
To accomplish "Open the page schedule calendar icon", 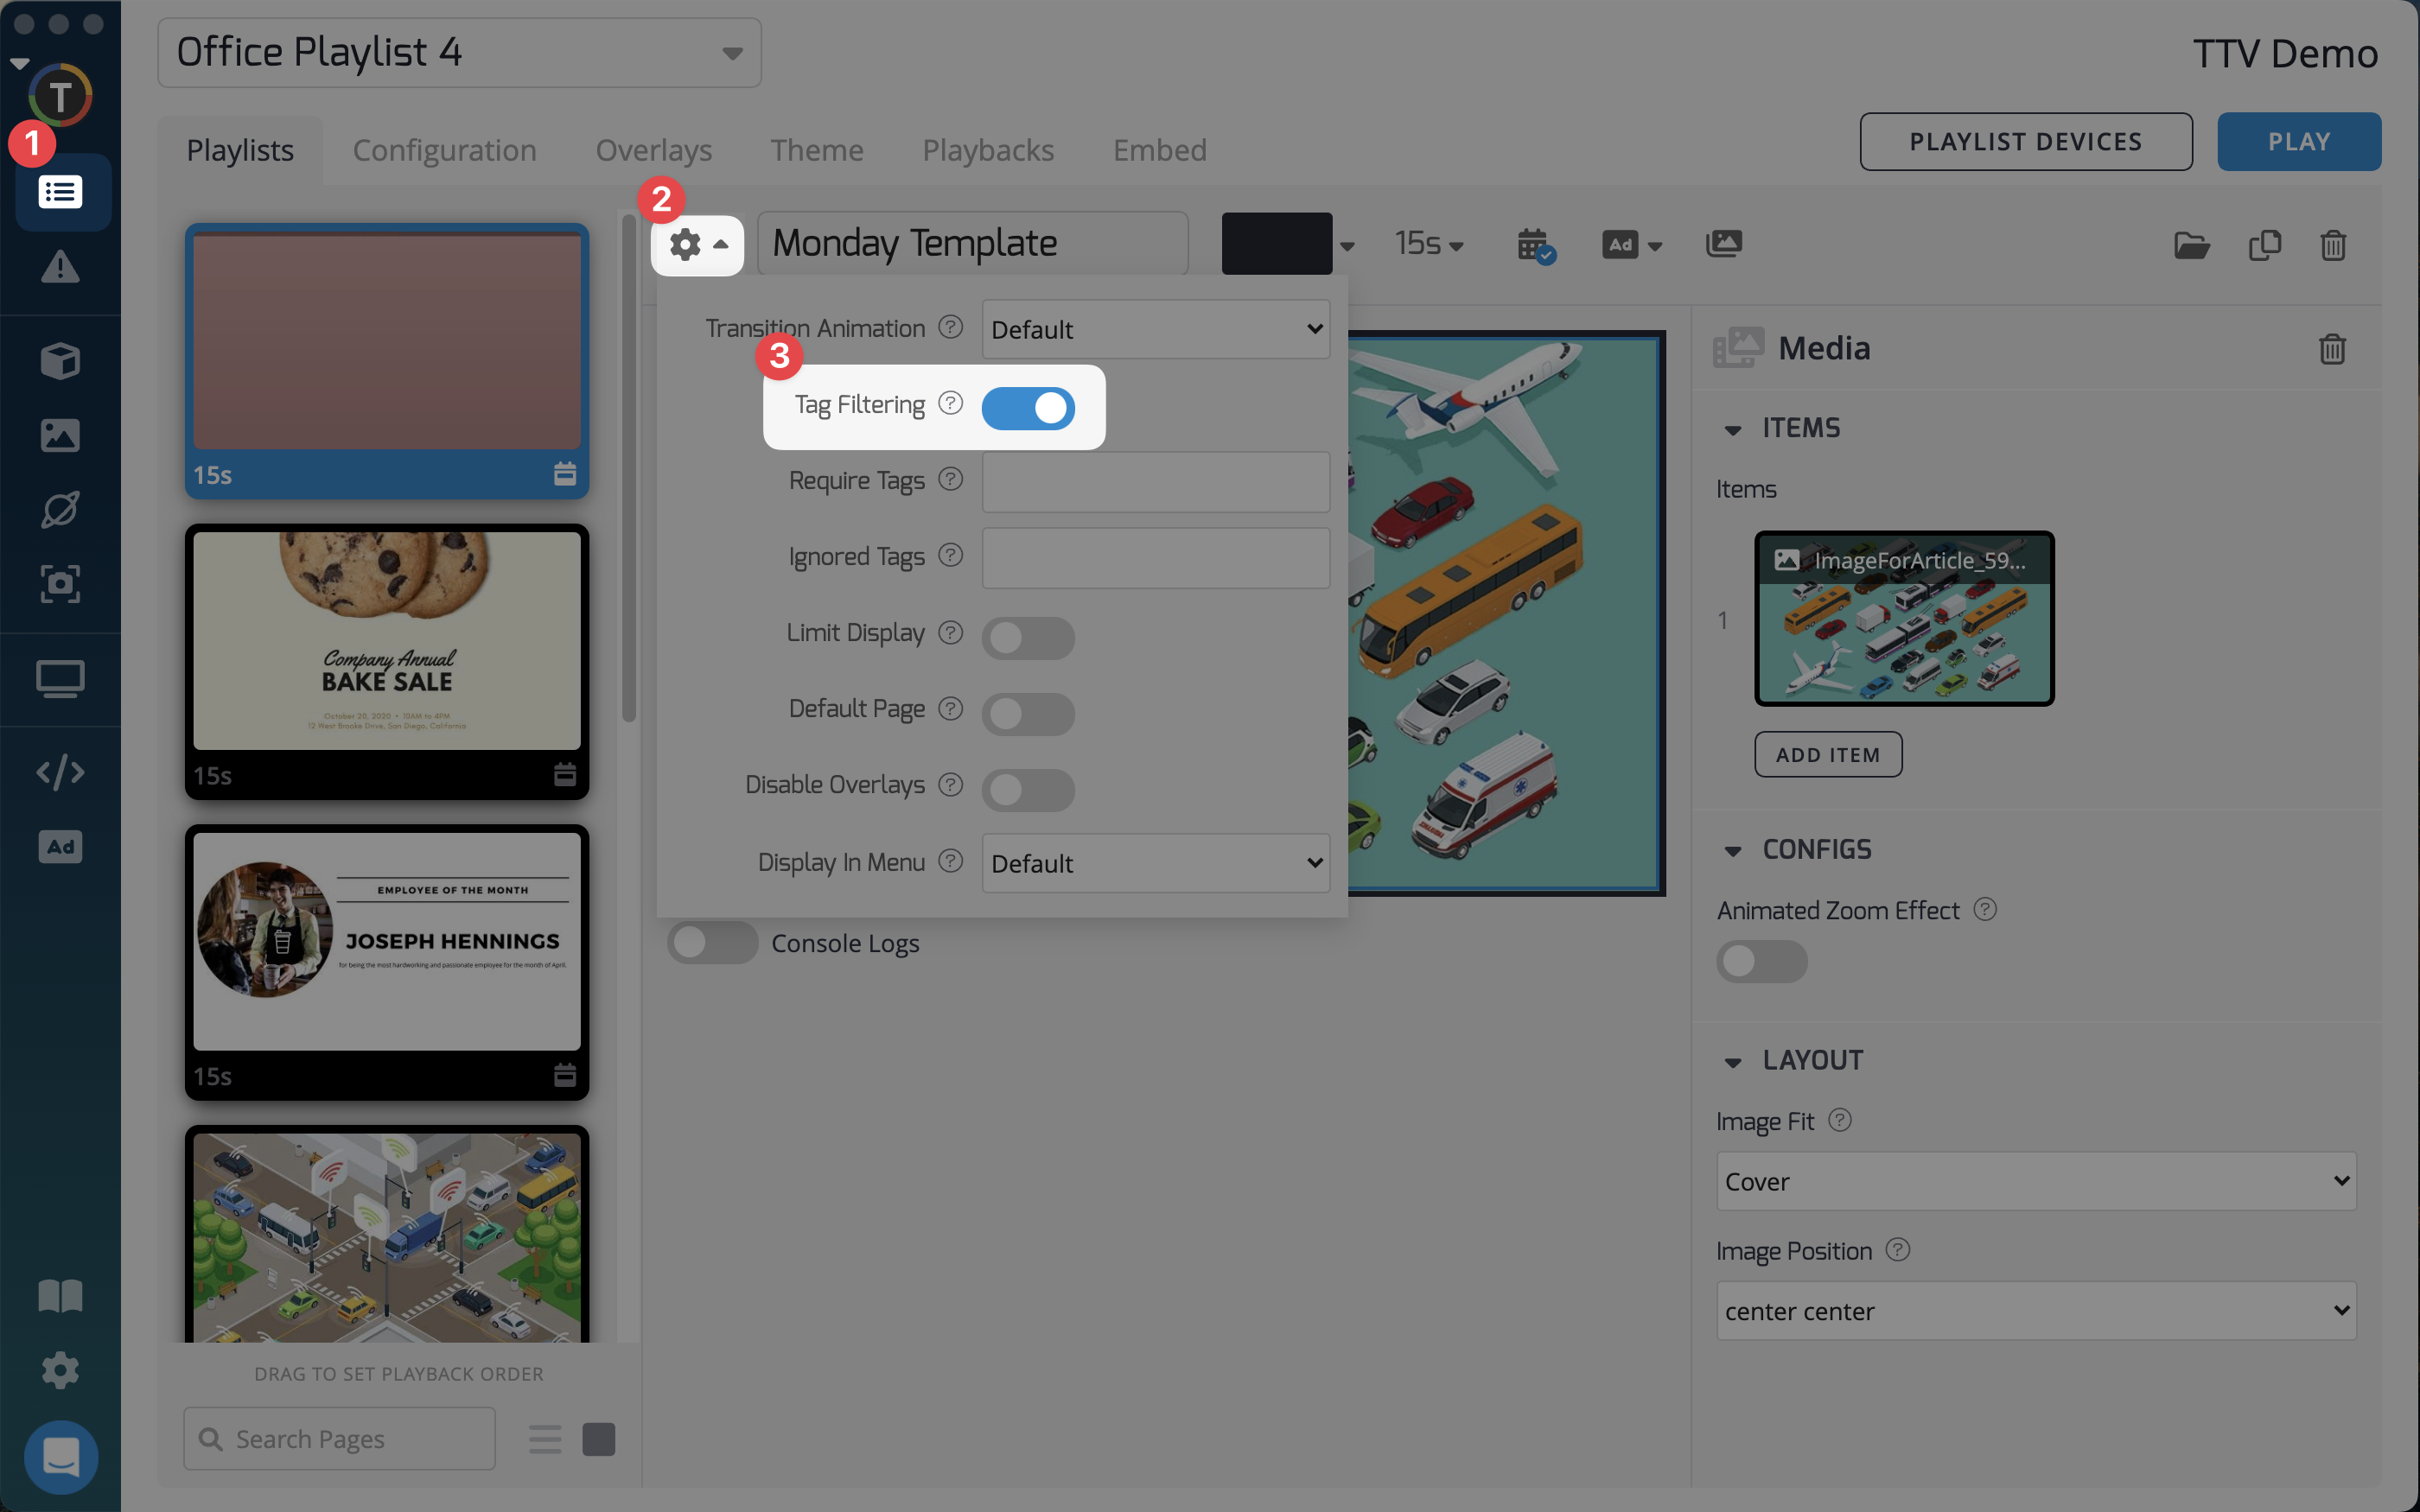I will point(1534,244).
